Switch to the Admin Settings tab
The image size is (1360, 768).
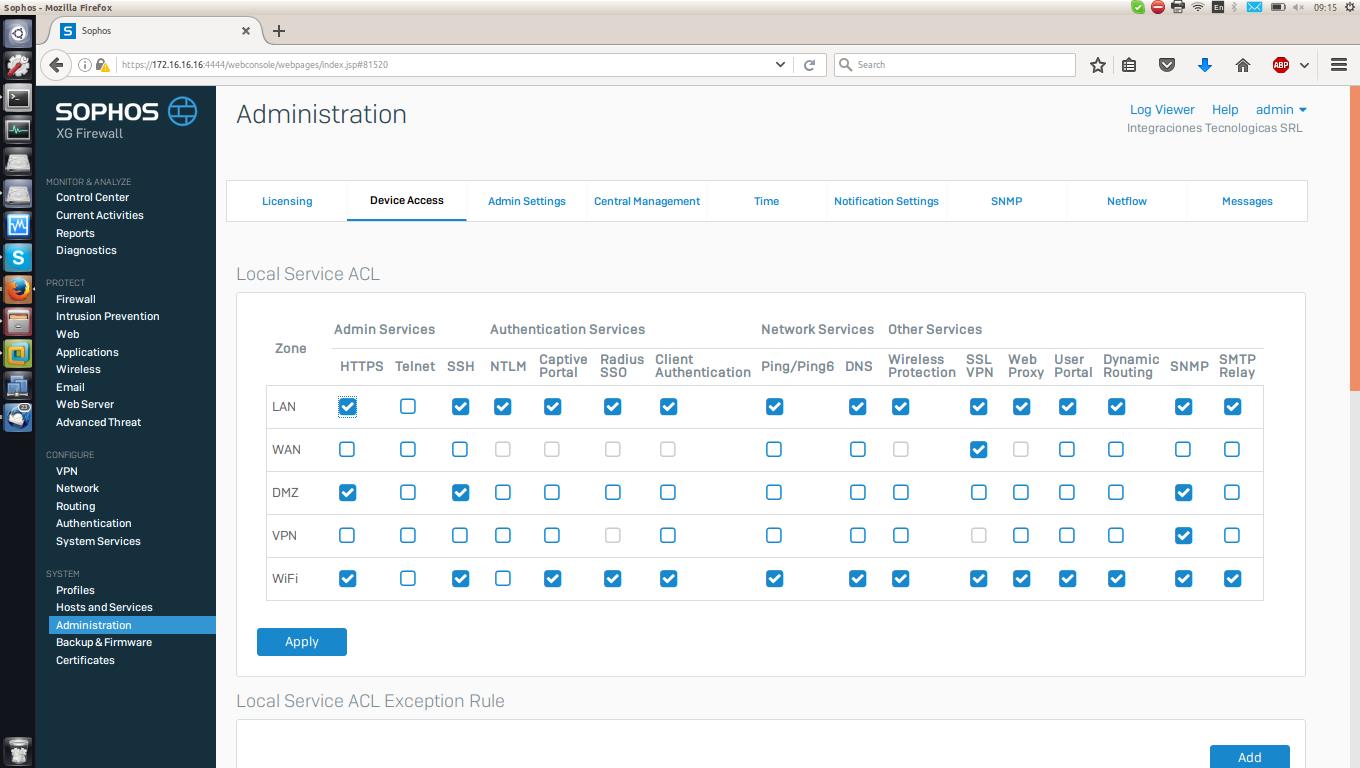click(527, 201)
